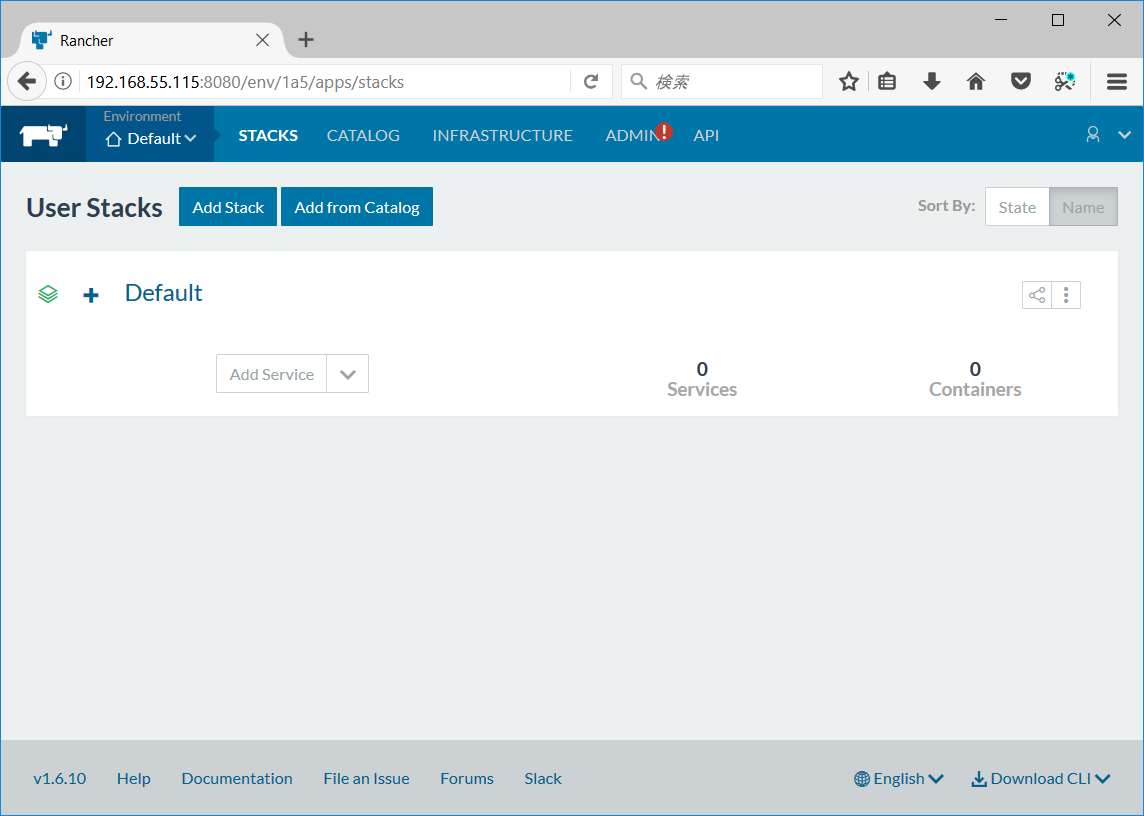Viewport: 1144px width, 816px height.
Task: Open a new browser tab
Action: pyautogui.click(x=306, y=40)
